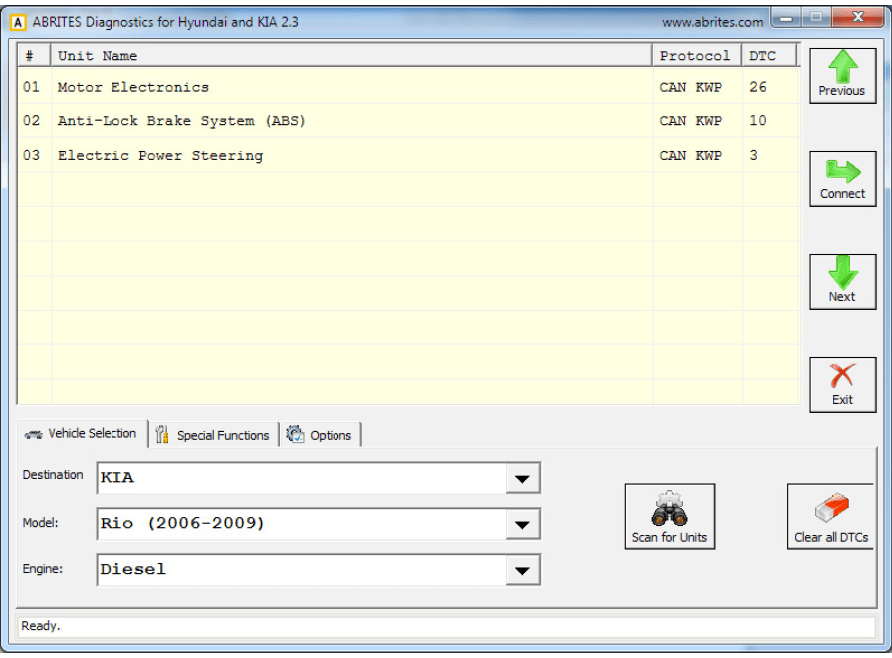Select the Vehicle Selection tab
This screenshot has width=892, height=658.
click(82, 433)
